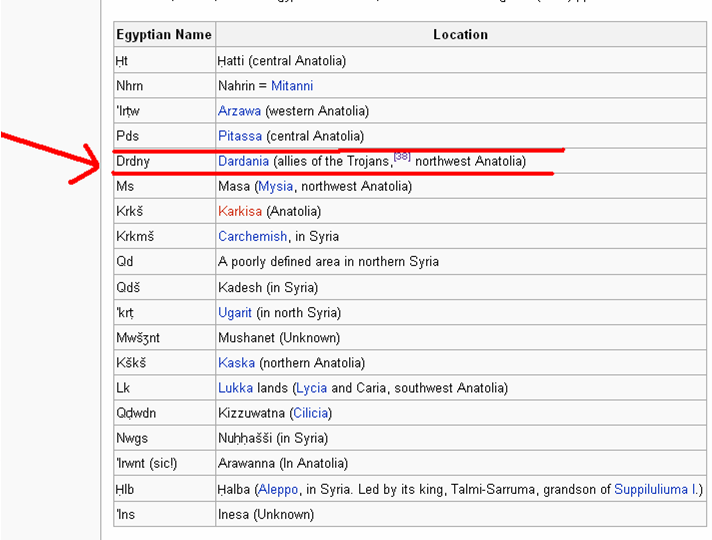Select the Qḍwdn cell
Screen dimensions: 712x540
point(164,412)
